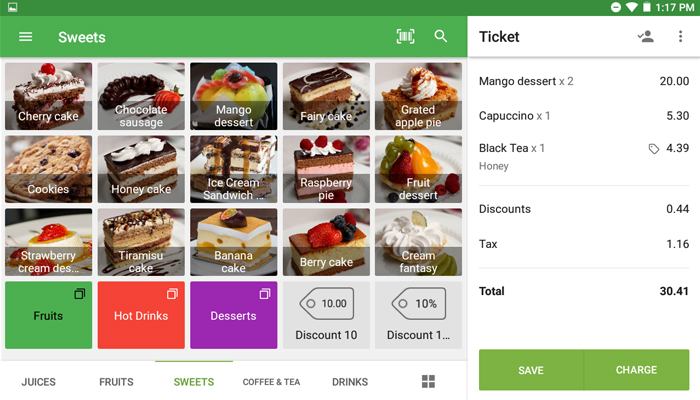Open item search magnifier
Image resolution: width=700 pixels, height=400 pixels.
coord(441,36)
